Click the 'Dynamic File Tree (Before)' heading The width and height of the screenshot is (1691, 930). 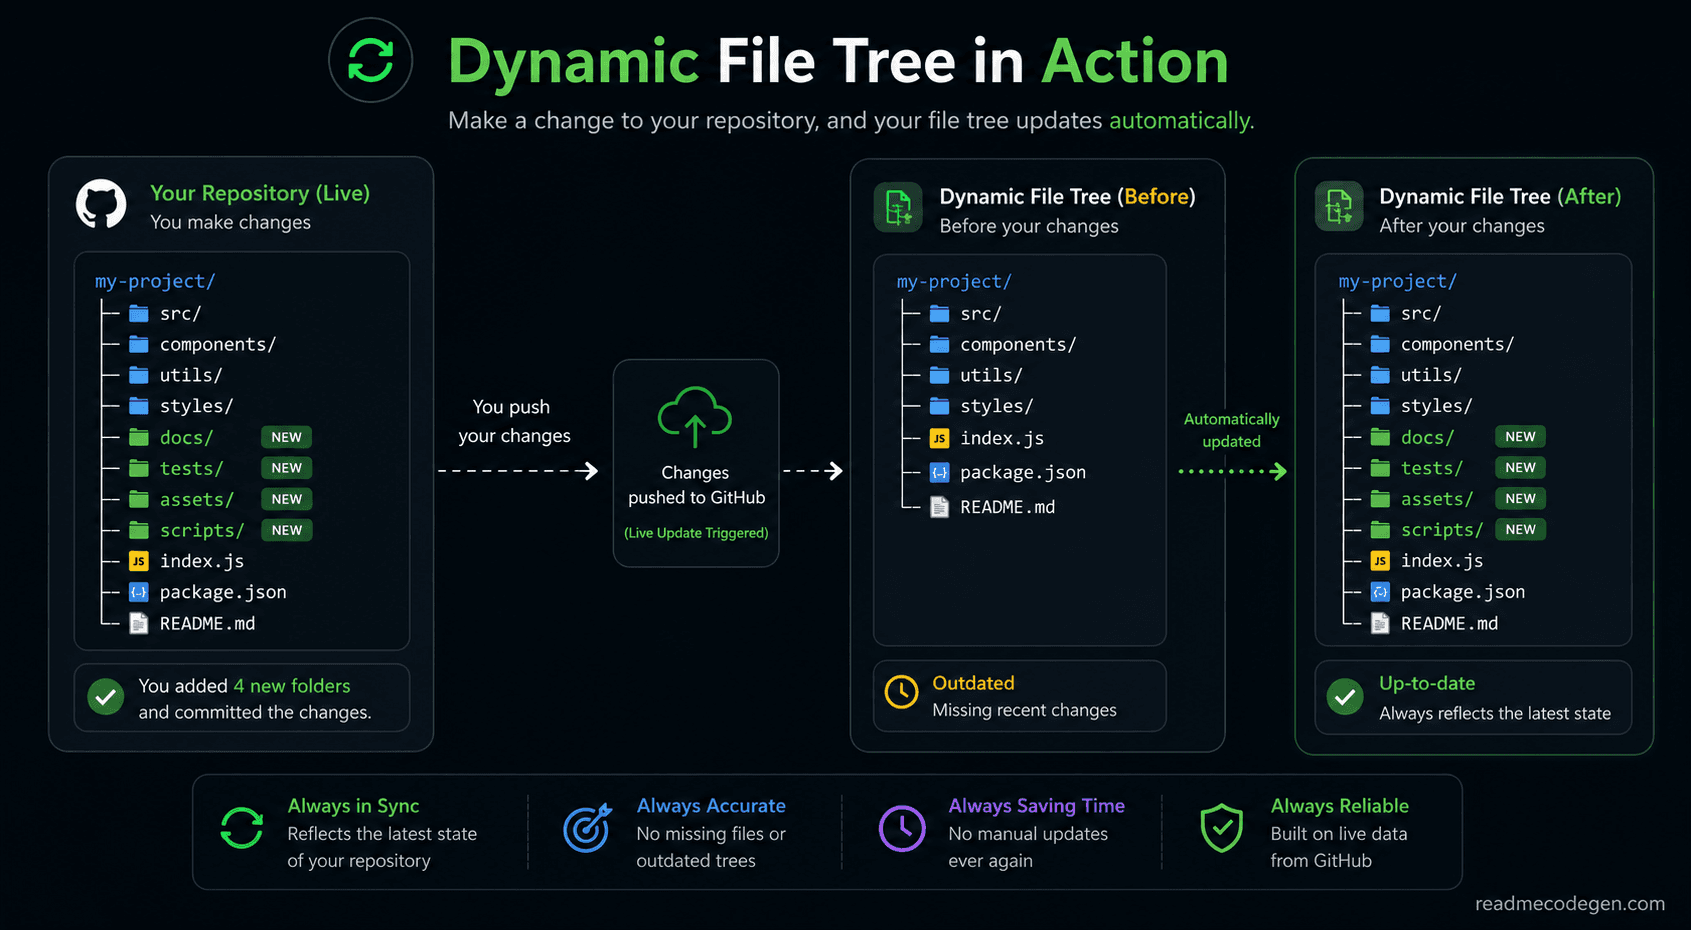point(1067,197)
